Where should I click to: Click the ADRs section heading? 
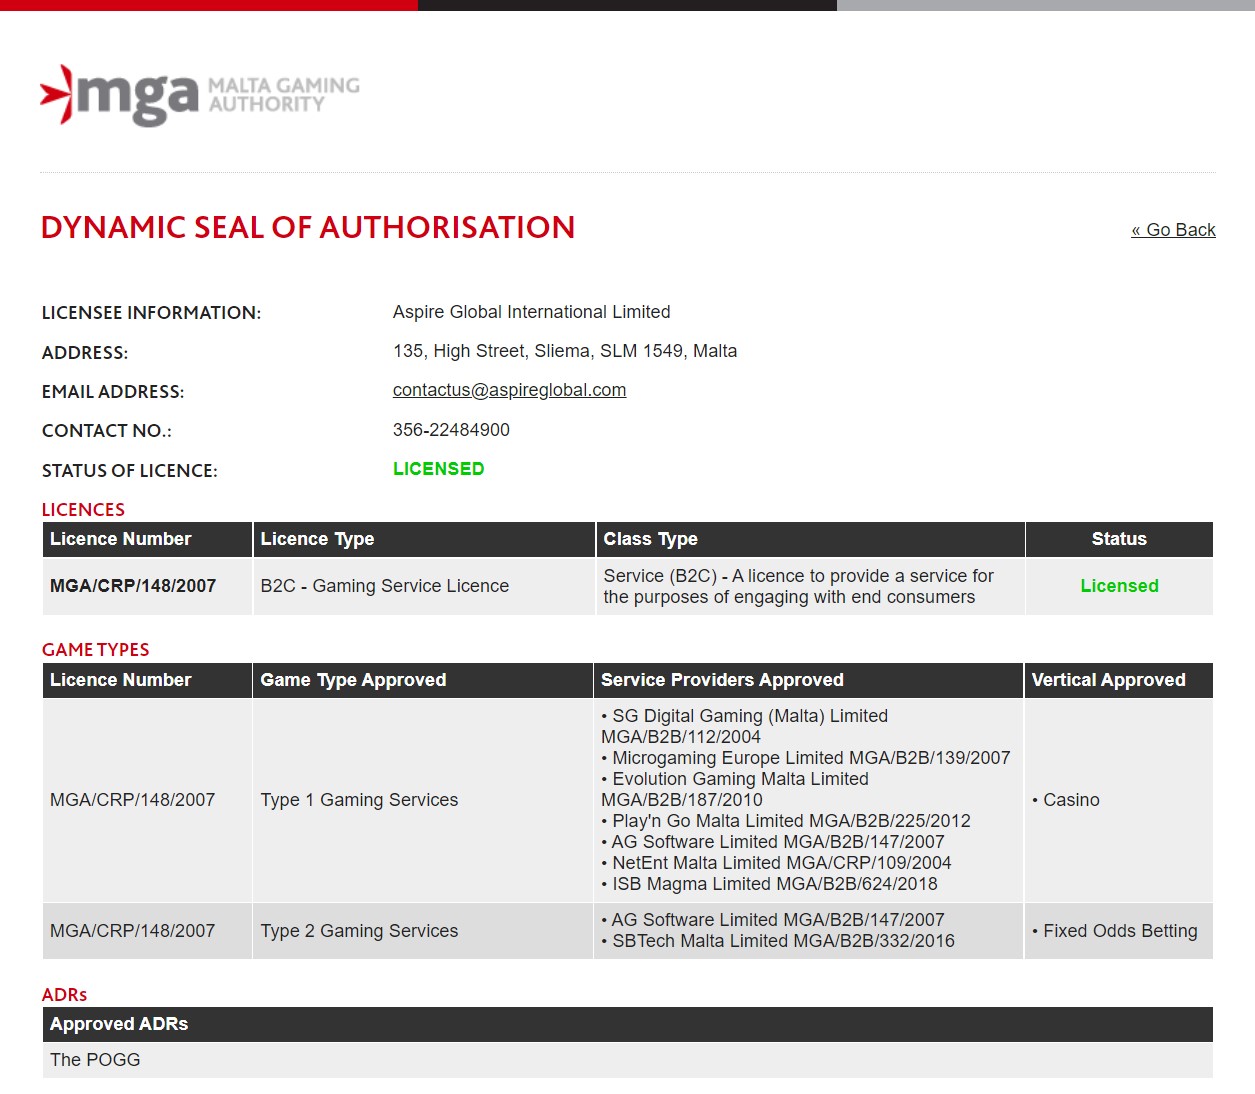[64, 995]
